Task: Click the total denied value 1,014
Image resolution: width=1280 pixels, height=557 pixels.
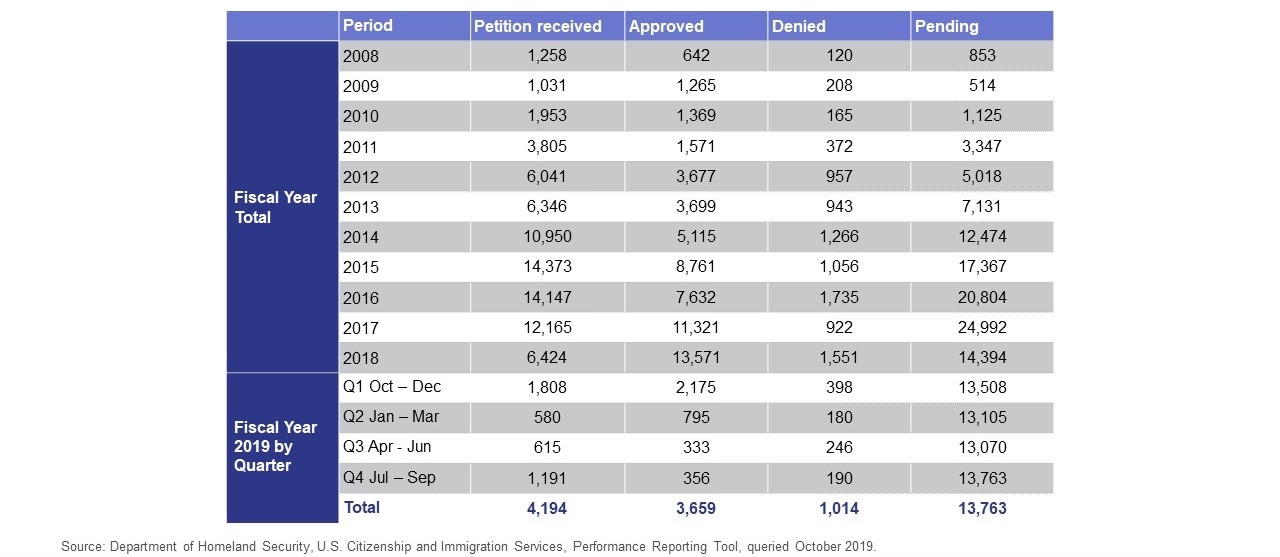Action: pos(839,508)
